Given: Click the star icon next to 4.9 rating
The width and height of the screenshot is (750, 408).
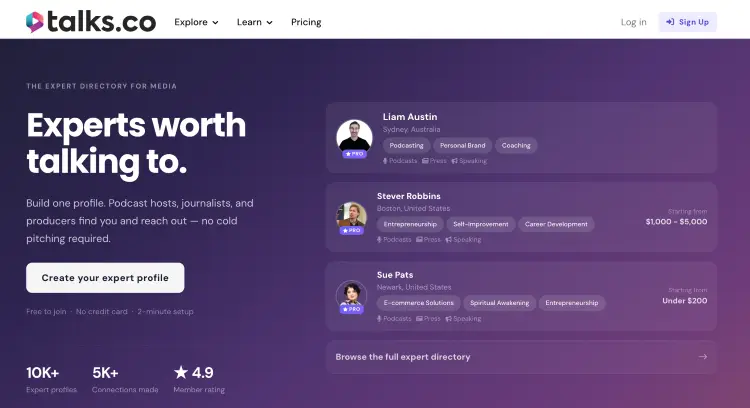Looking at the screenshot, I should 181,372.
